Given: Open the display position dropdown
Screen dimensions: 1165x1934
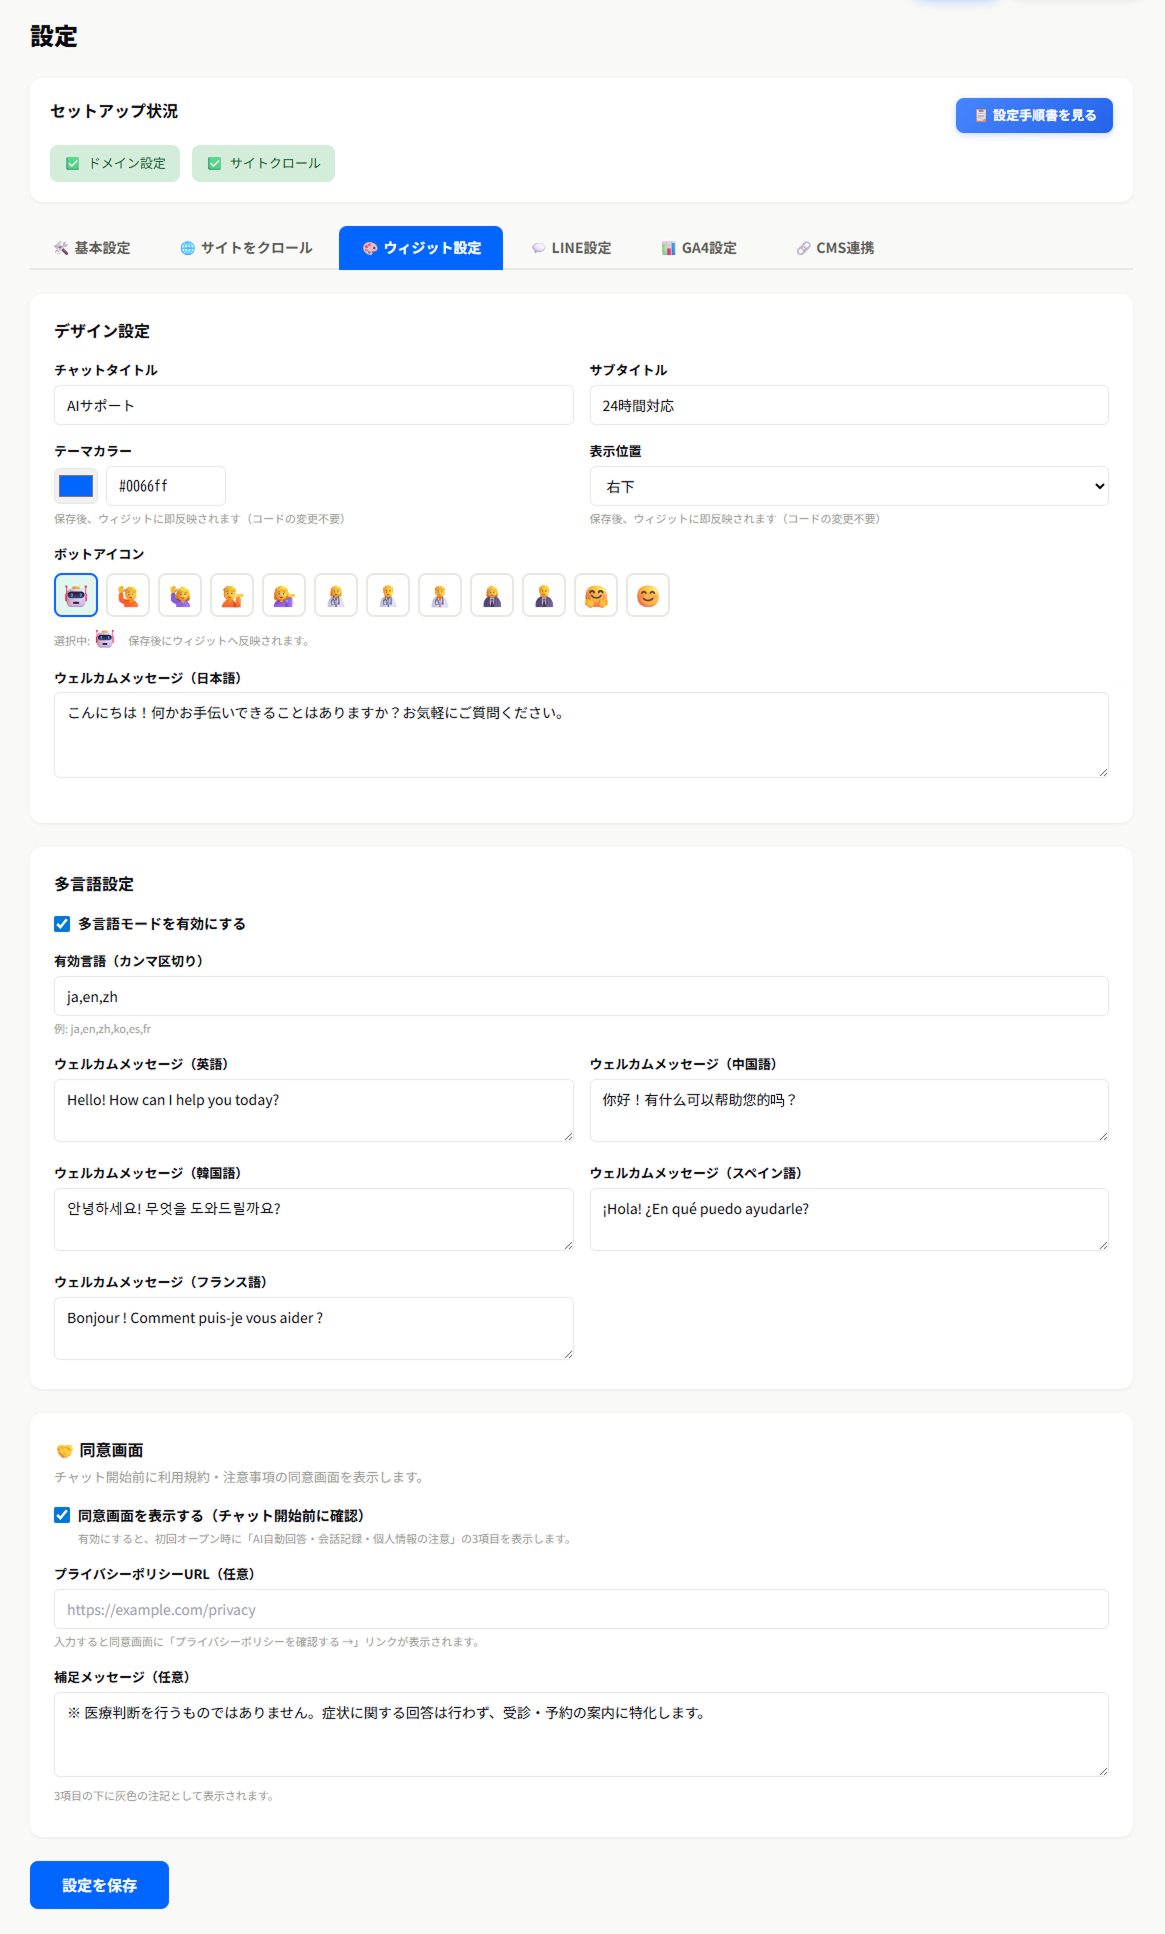Looking at the screenshot, I should pos(849,486).
